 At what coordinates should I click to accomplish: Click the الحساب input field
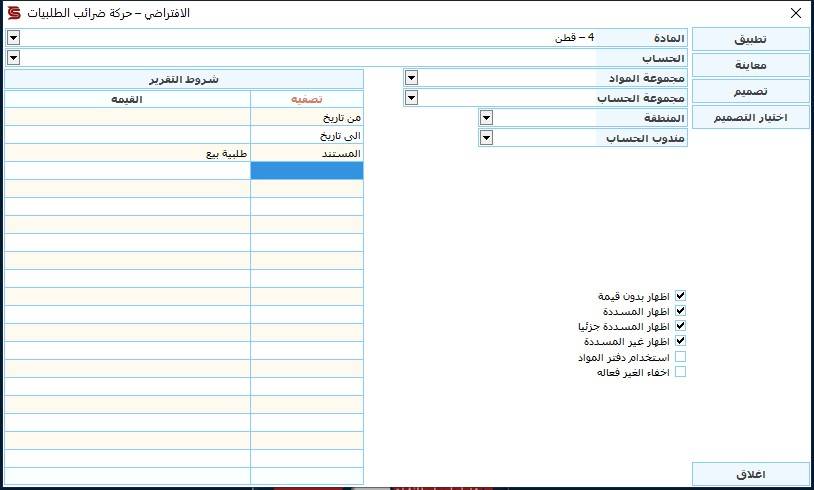[x=308, y=58]
